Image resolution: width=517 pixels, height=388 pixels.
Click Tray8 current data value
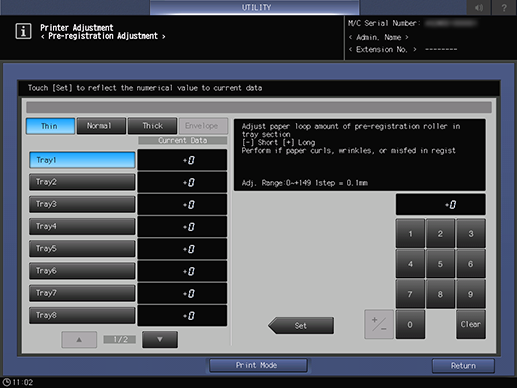pos(182,315)
